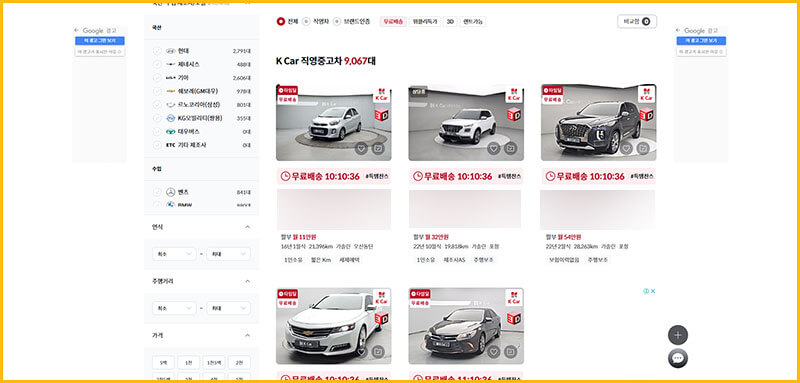Screen dimensions: 800x383
Task: Open 3D view of the Palisade SUV
Action: (646, 114)
